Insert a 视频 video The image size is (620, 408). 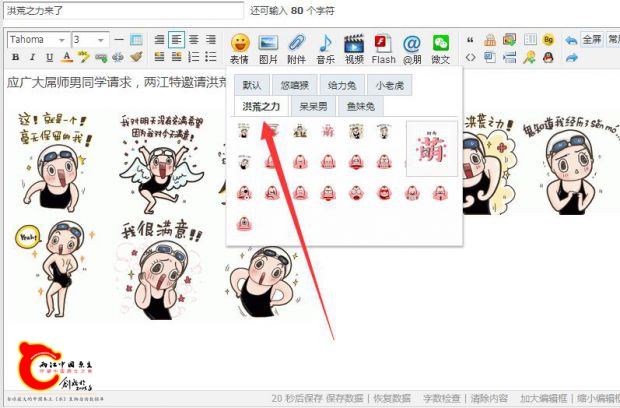coord(354,49)
